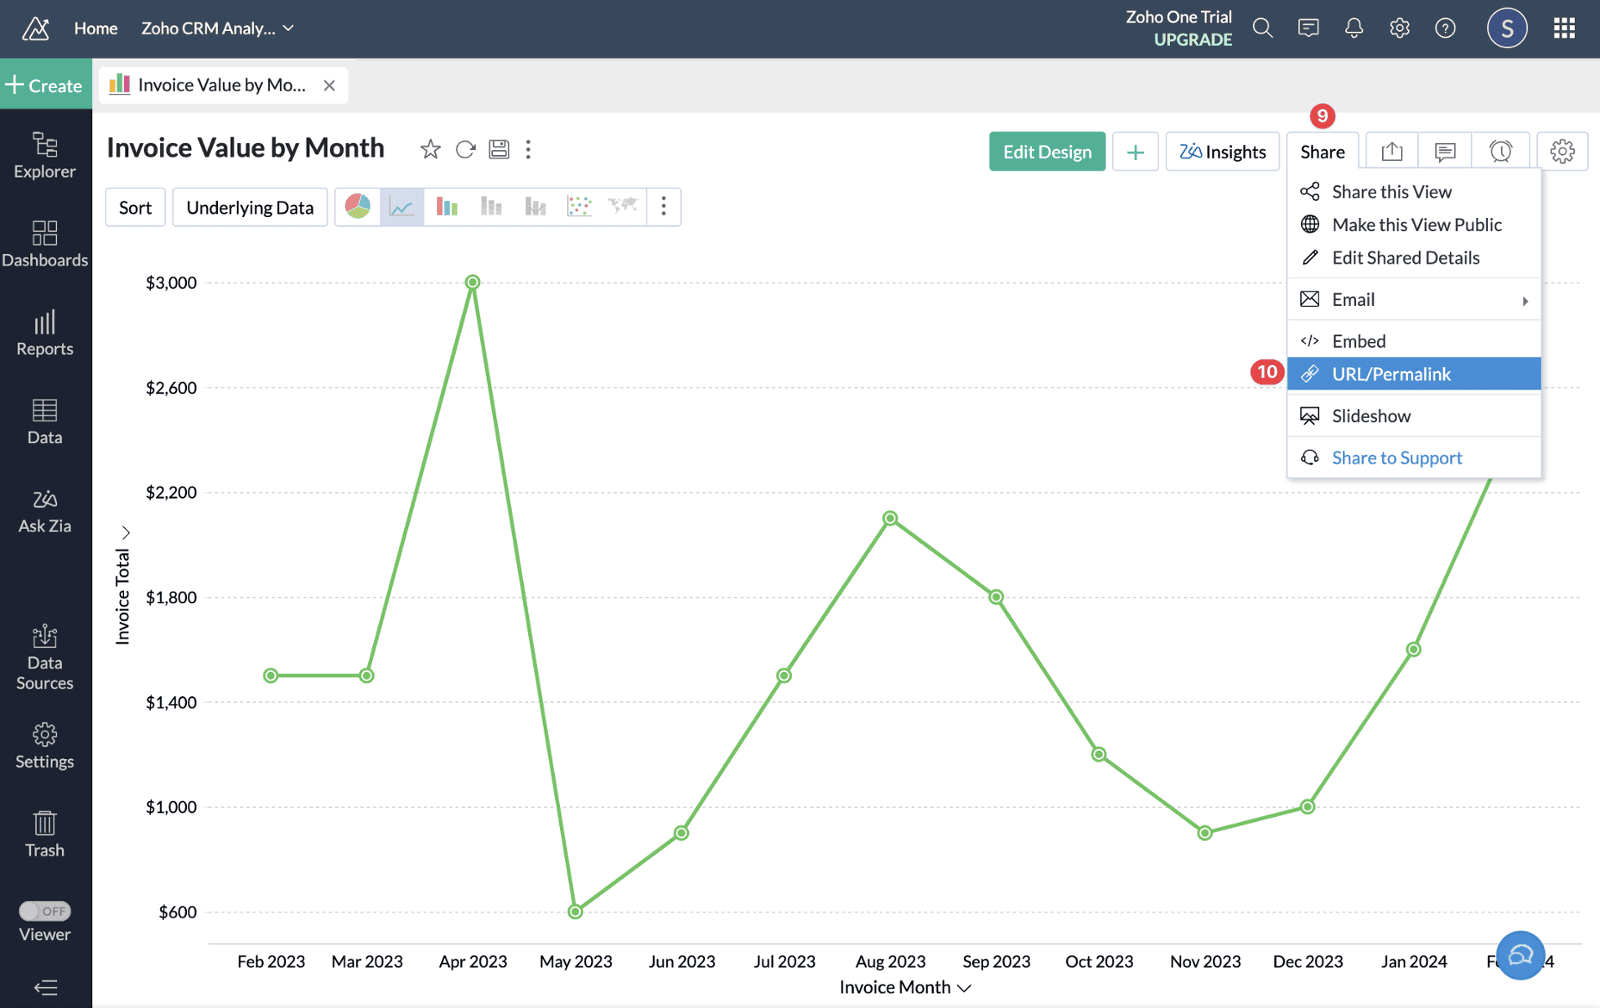Open Underlying Data
Screen dimensions: 1600x1008
(250, 207)
